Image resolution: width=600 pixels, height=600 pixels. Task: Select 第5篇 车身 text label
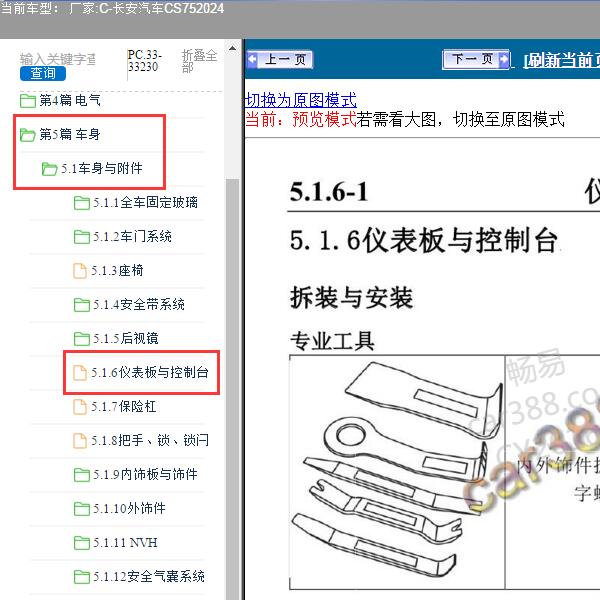coord(70,135)
